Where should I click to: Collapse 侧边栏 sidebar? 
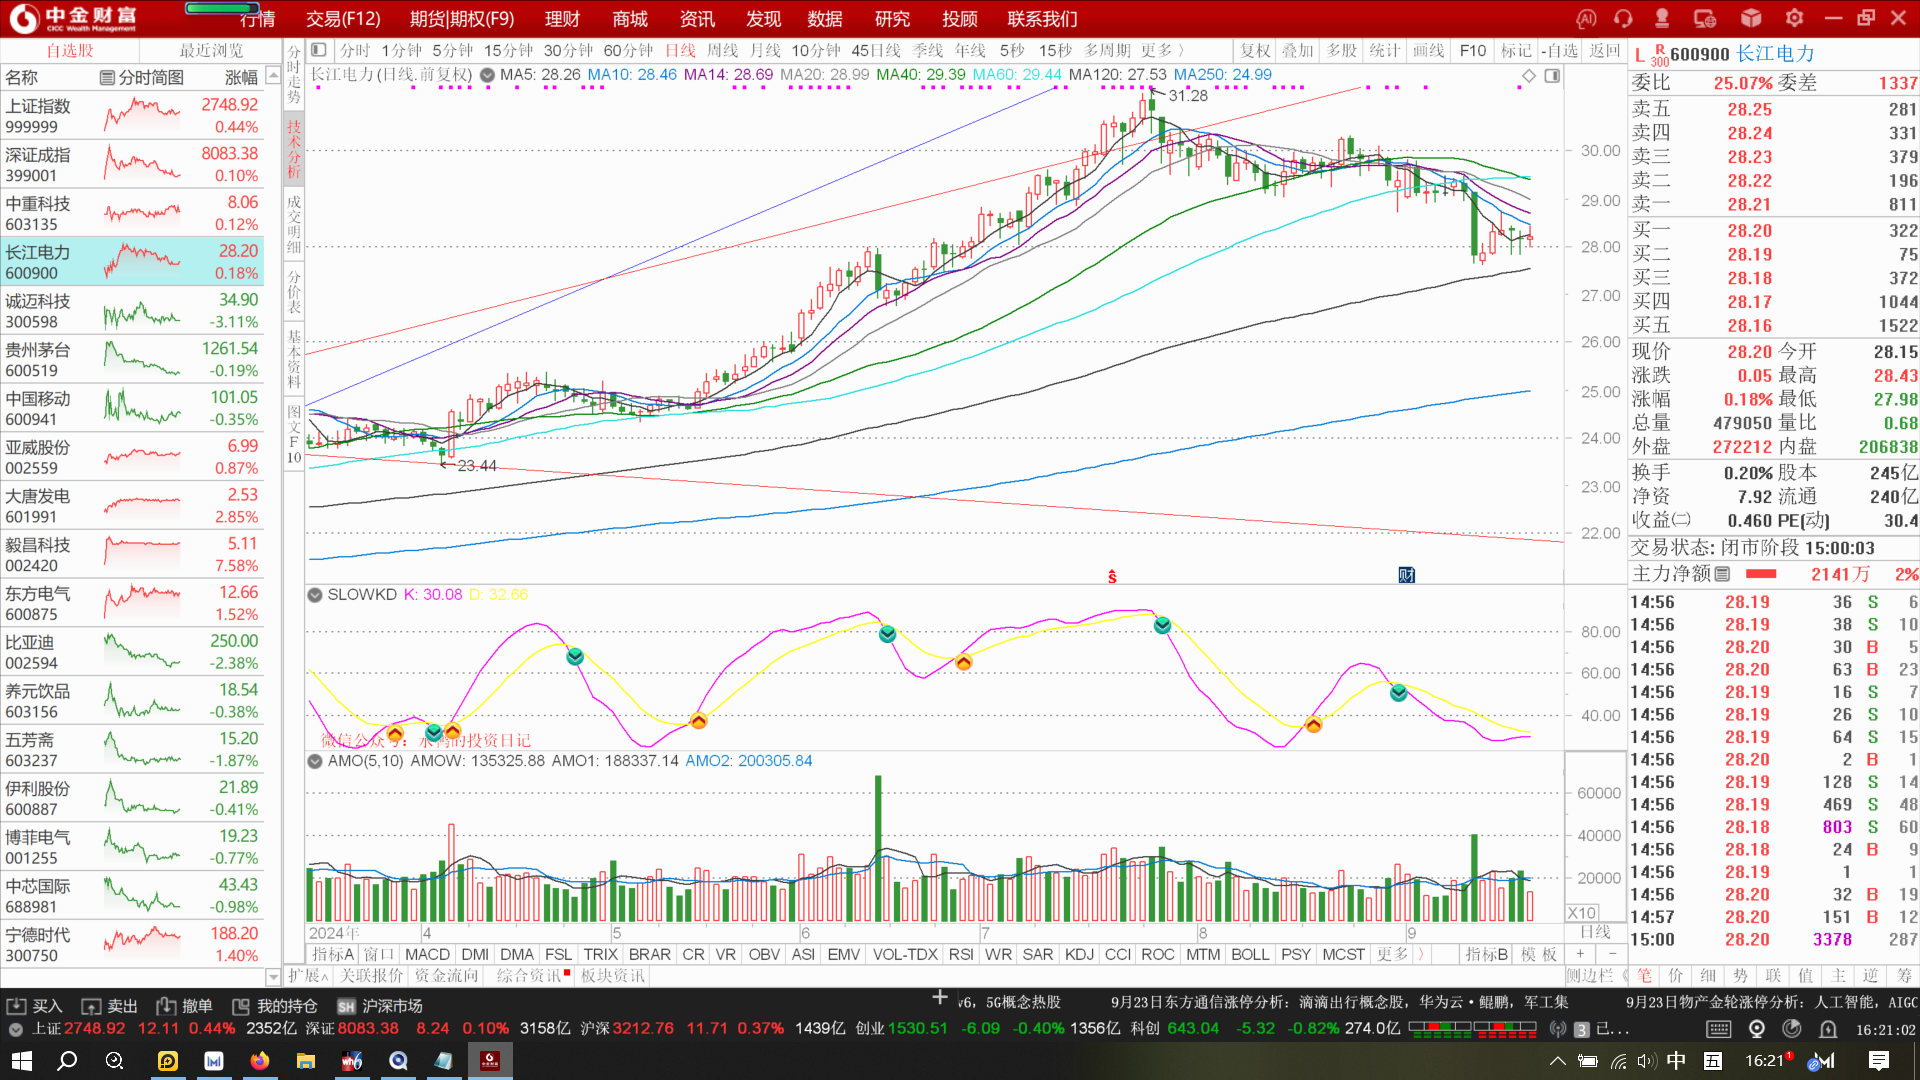click(x=1596, y=976)
